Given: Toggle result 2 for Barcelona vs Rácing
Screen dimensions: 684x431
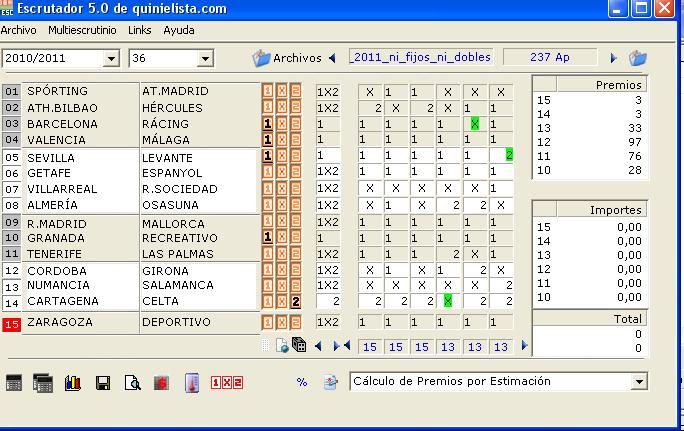Looking at the screenshot, I should point(296,124).
